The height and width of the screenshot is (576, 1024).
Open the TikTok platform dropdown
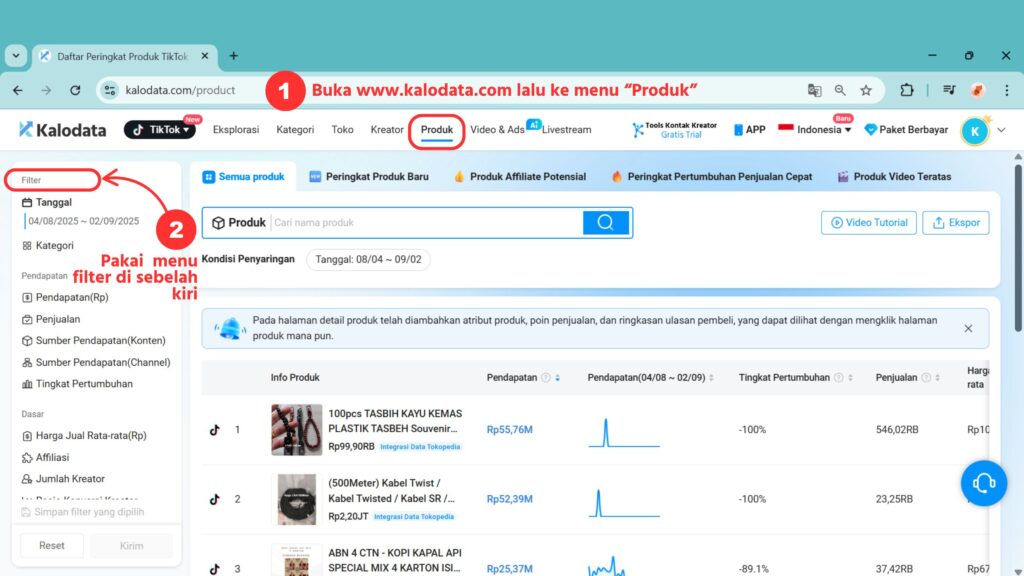click(x=160, y=130)
